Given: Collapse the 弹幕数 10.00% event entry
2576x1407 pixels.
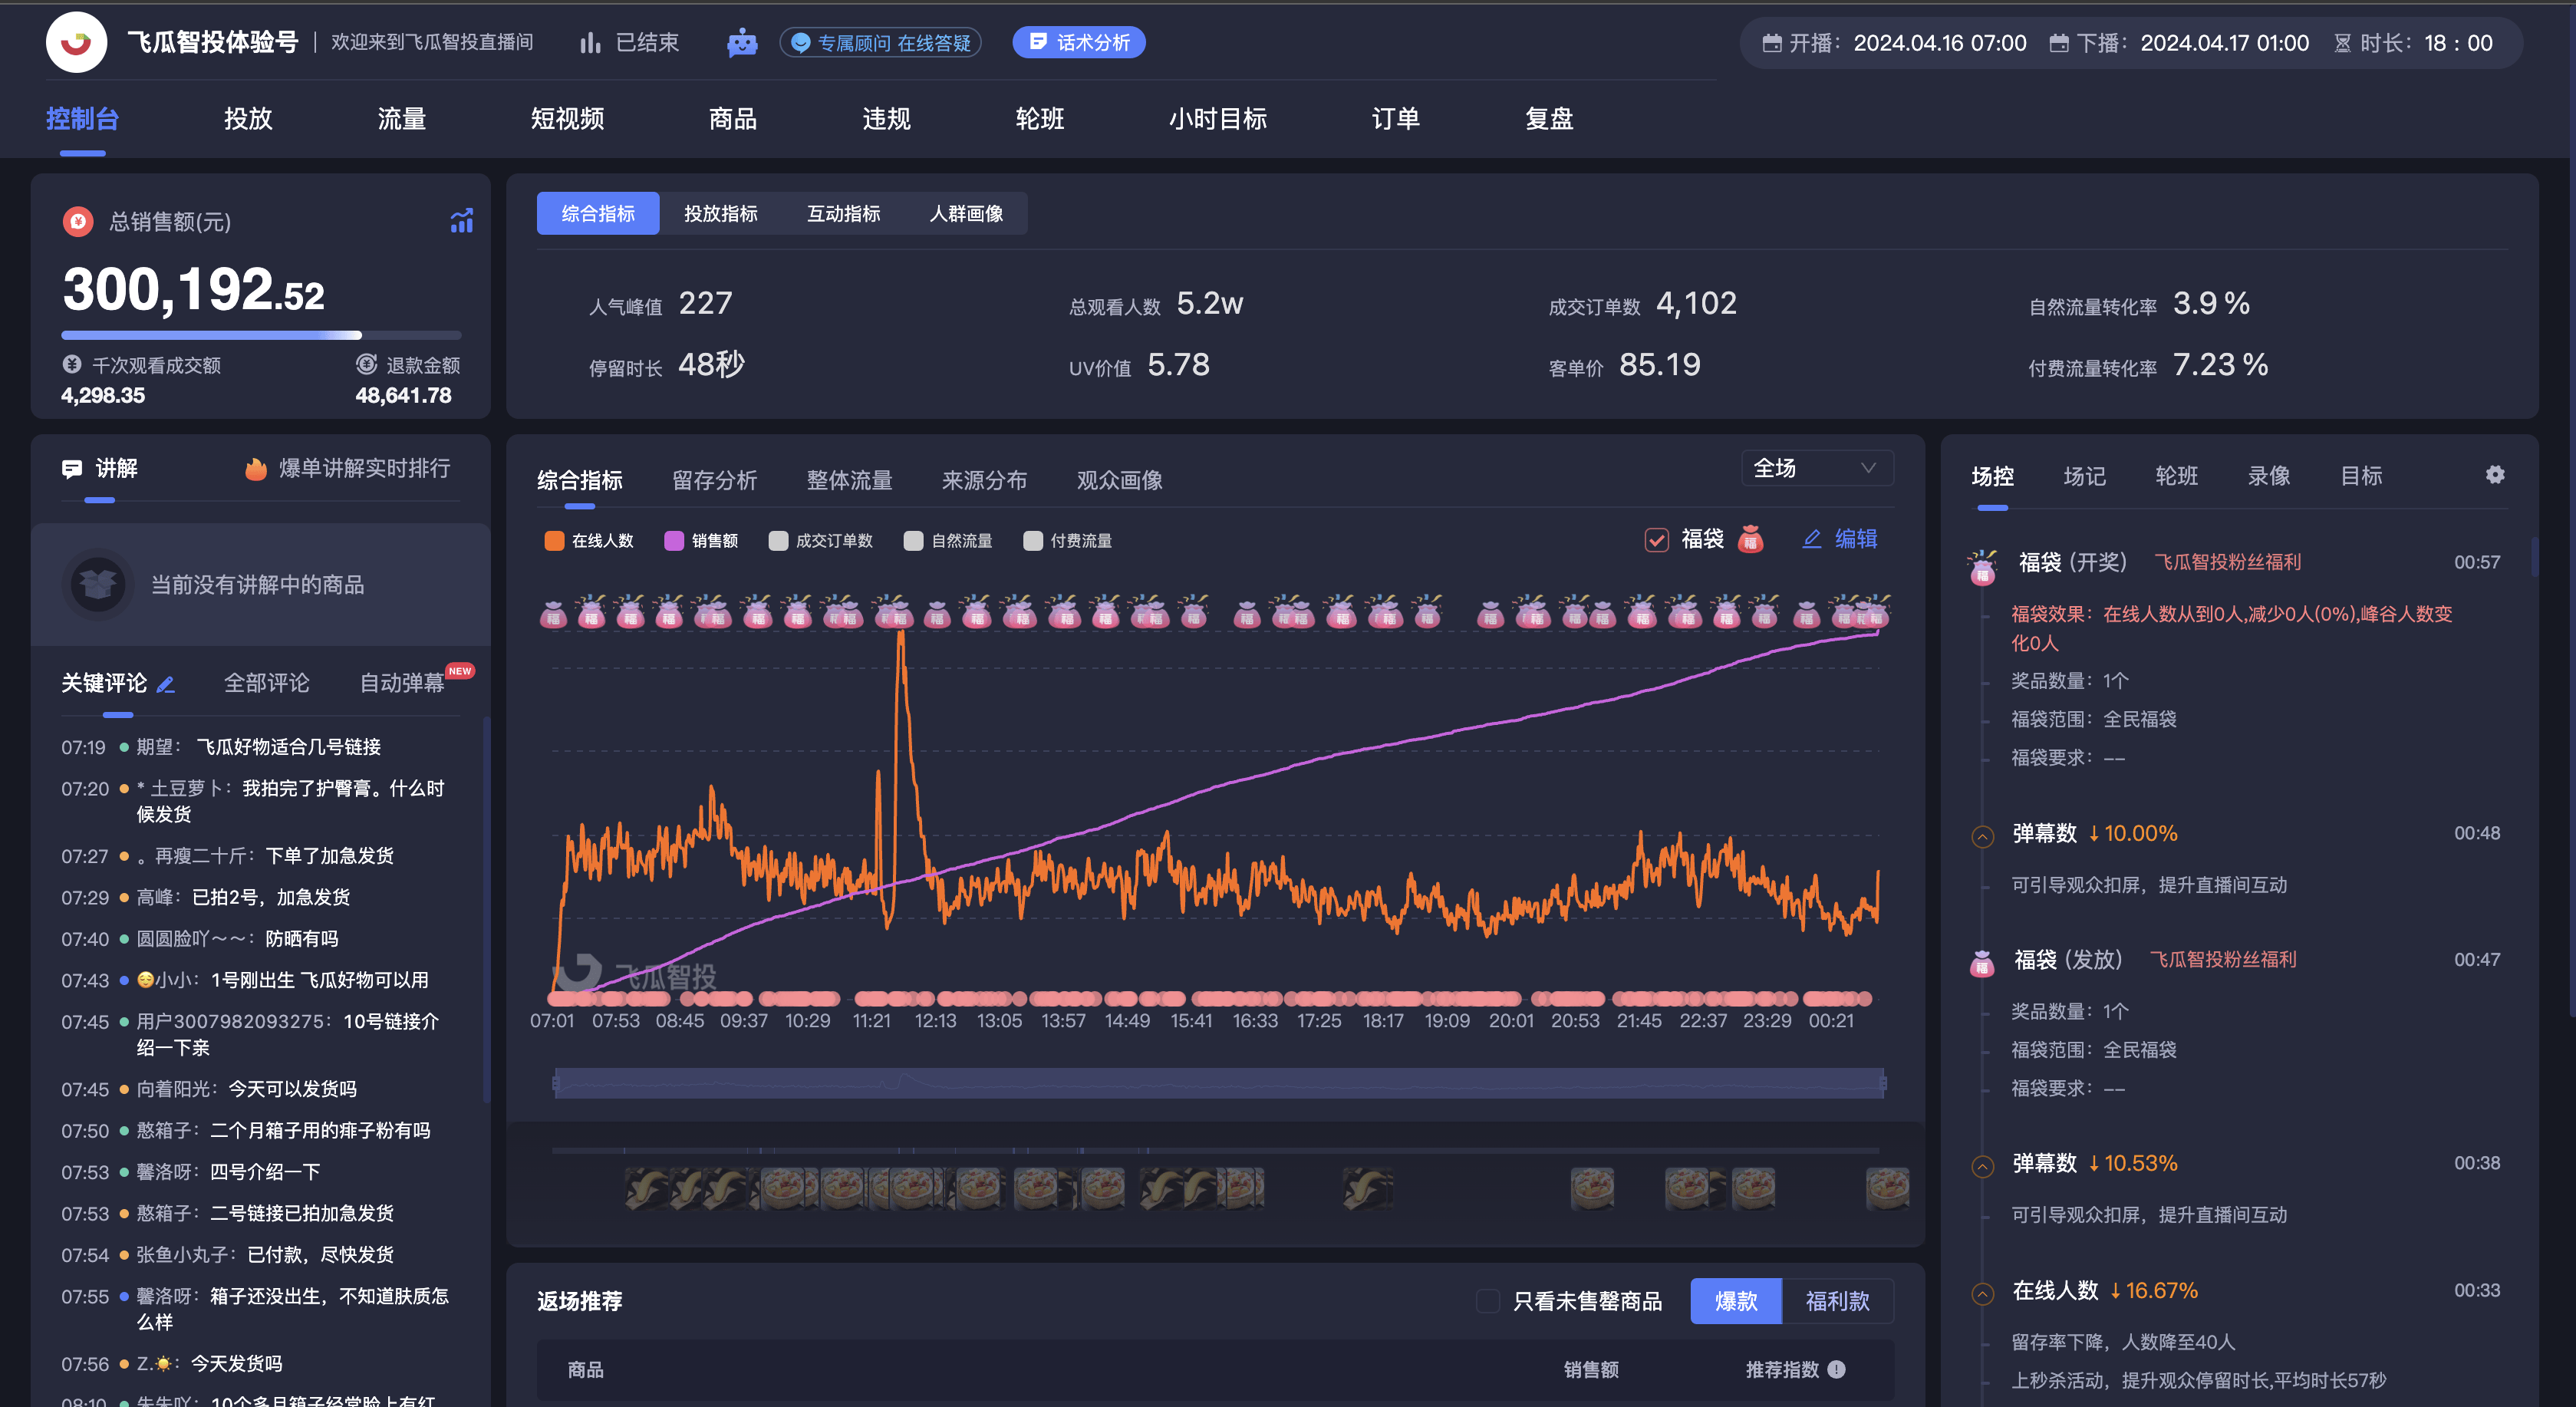Looking at the screenshot, I should (1982, 836).
